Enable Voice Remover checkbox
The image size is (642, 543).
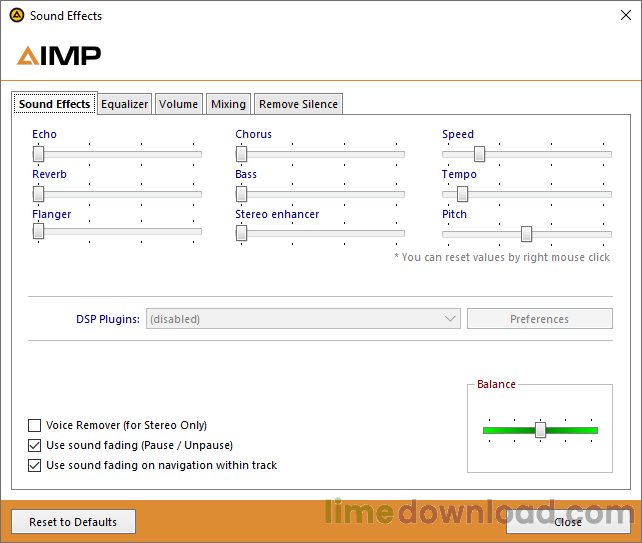pyautogui.click(x=34, y=425)
